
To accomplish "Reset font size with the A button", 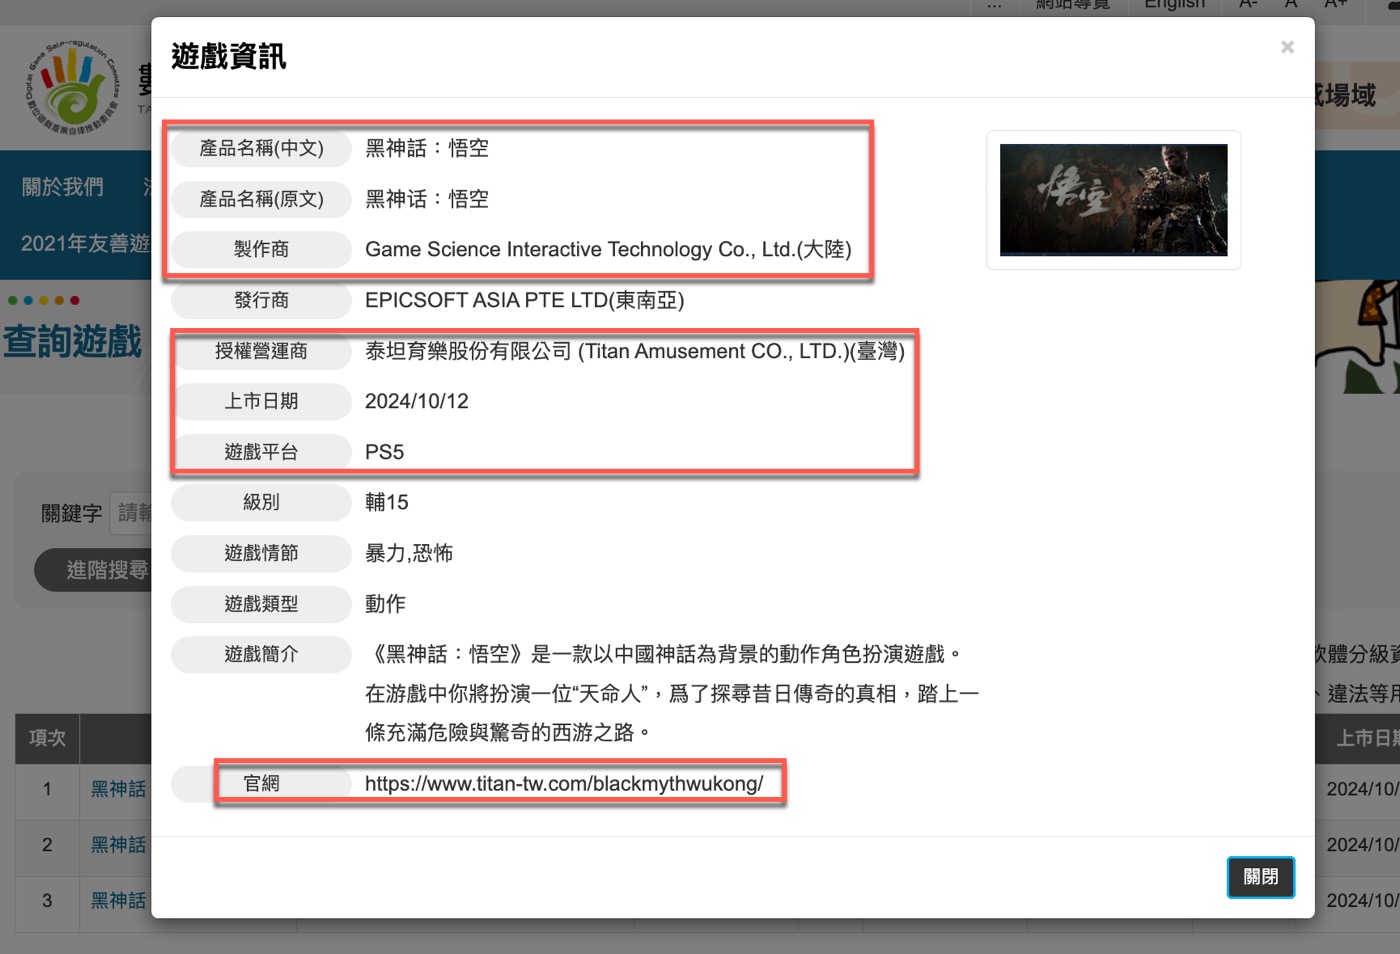I will (1291, 4).
